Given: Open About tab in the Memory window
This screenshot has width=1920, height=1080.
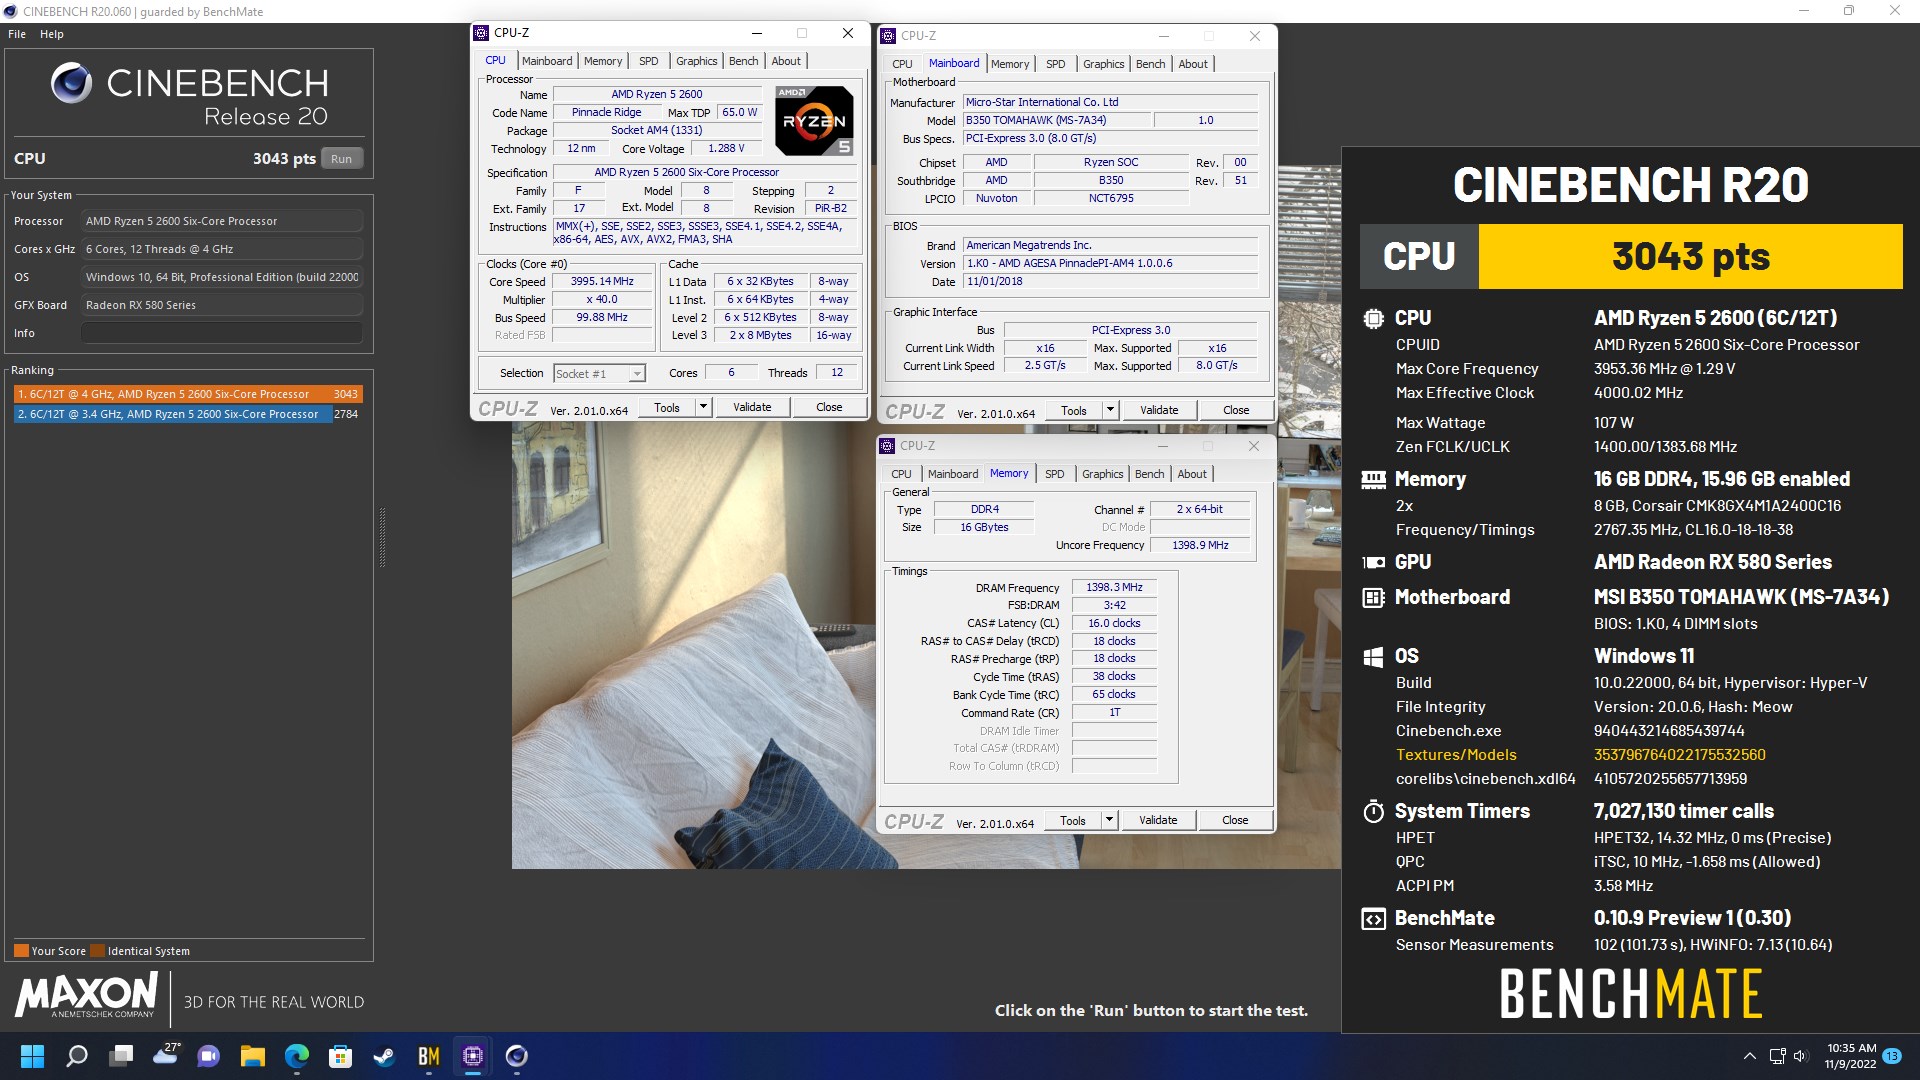Looking at the screenshot, I should [x=1192, y=474].
